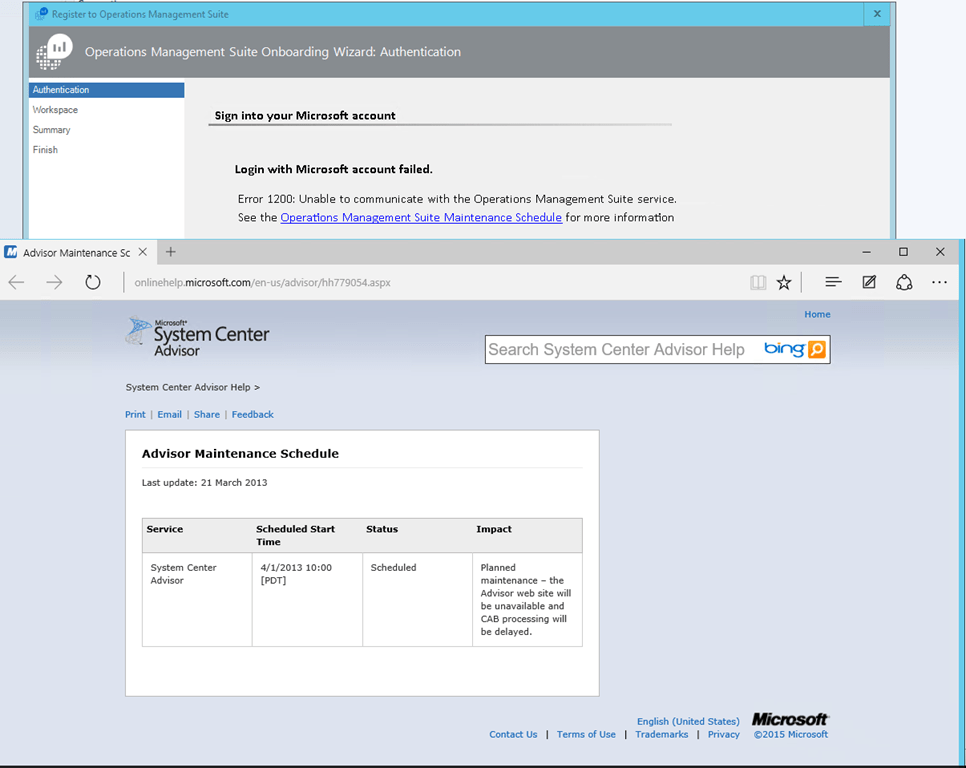
Task: Go back in the Edge browser
Action: tap(17, 283)
